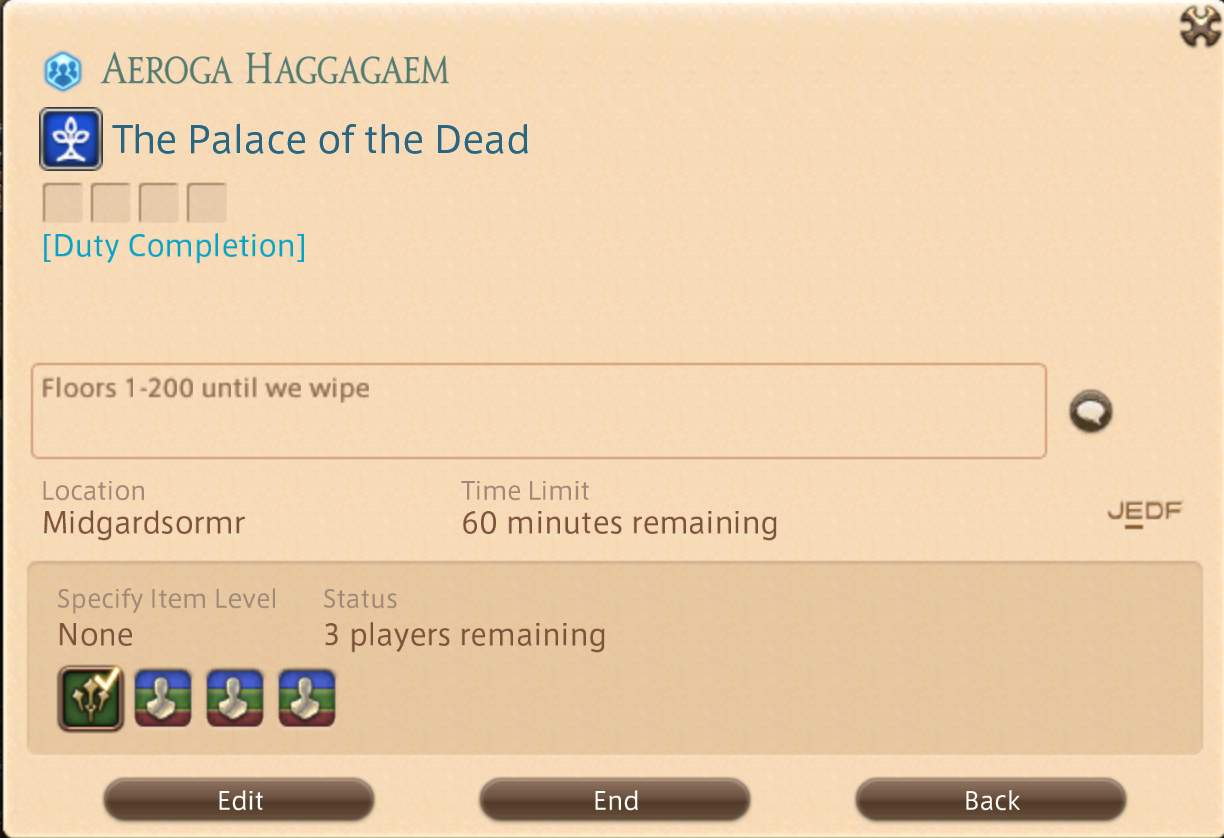Click the JEDF language indicator
Image resolution: width=1224 pixels, height=838 pixels.
tap(1145, 514)
